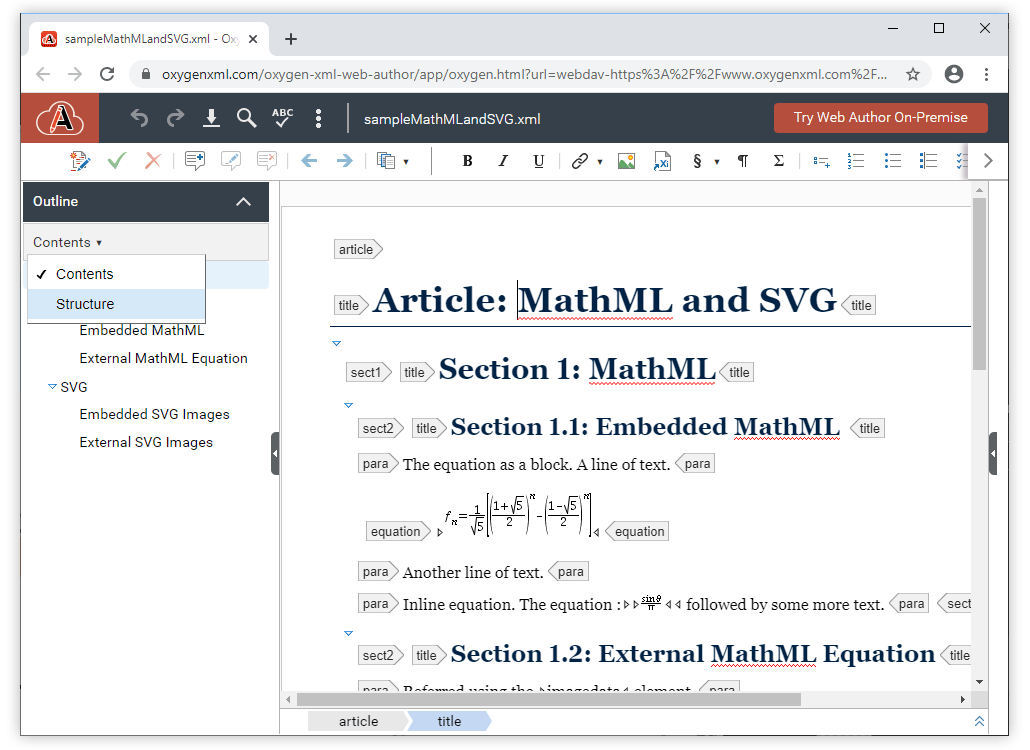This screenshot has height=750, width=1030.
Task: Click the Undo arrow in the header
Action: pyautogui.click(x=139, y=118)
